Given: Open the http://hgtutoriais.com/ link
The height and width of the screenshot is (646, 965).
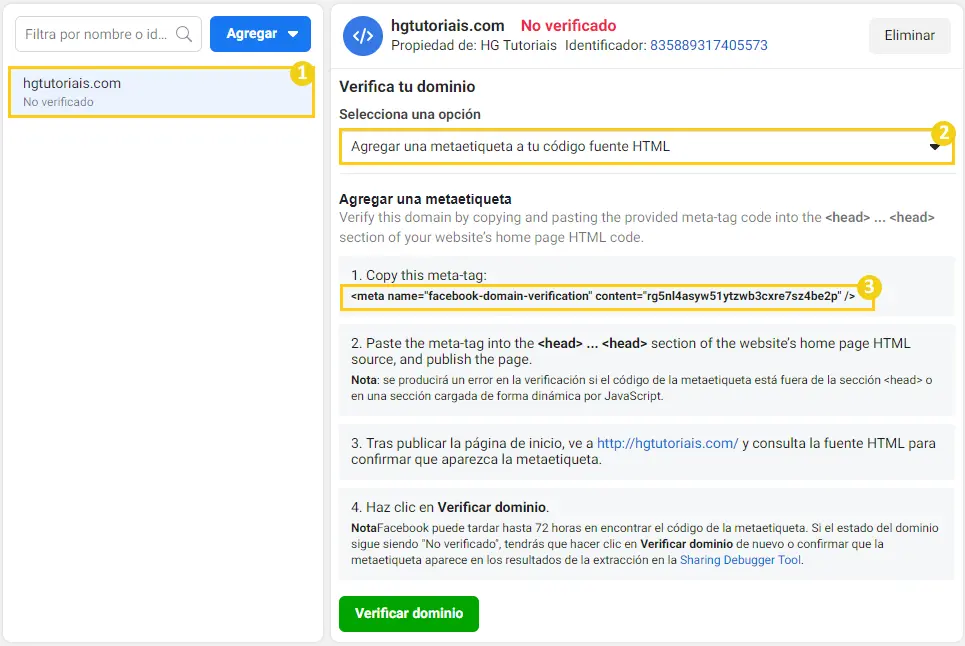Looking at the screenshot, I should coord(667,443).
